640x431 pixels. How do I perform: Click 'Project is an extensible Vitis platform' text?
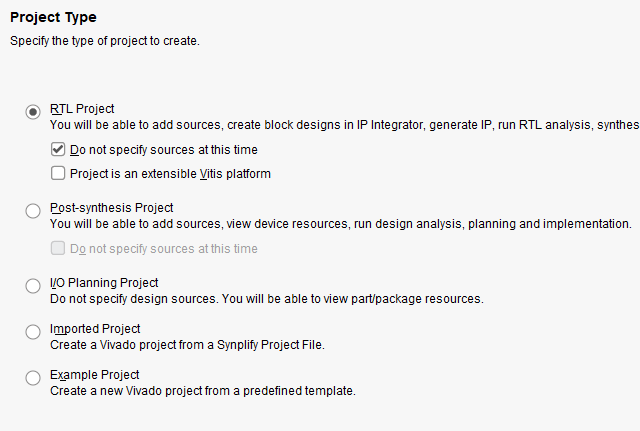(x=170, y=173)
